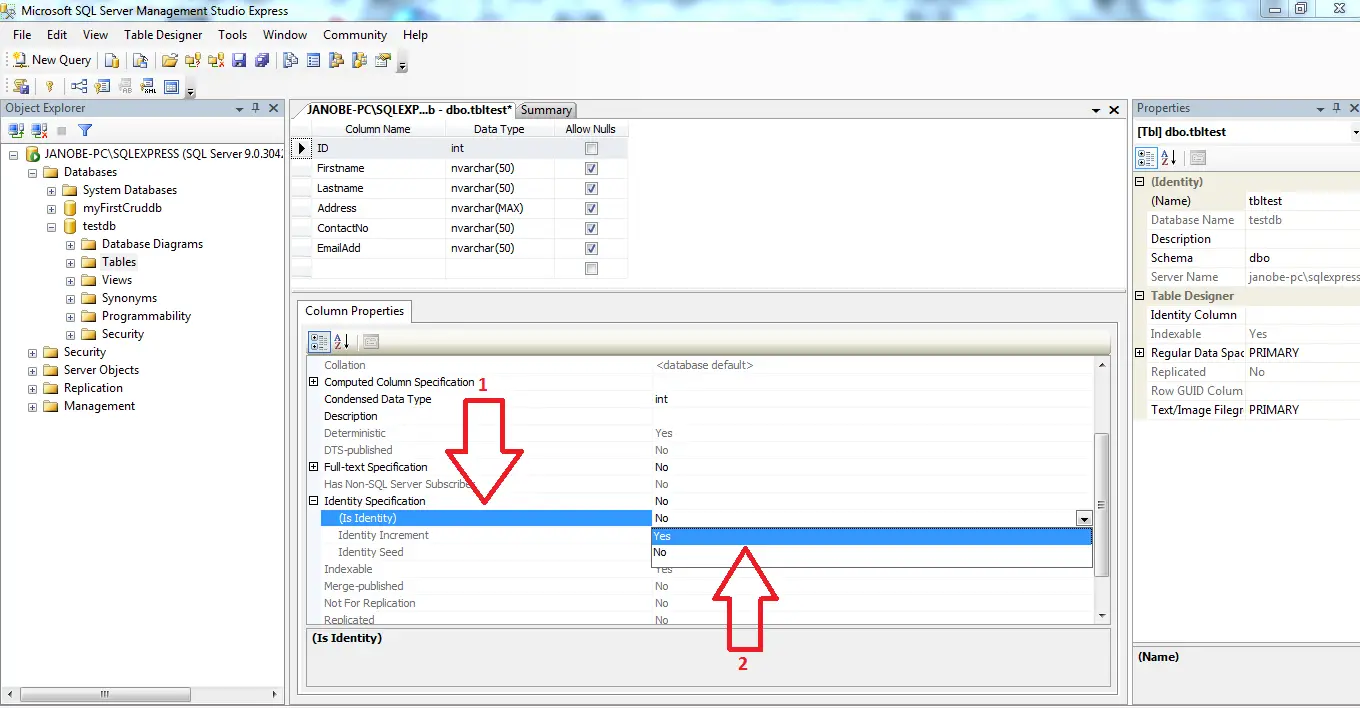The width and height of the screenshot is (1360, 708).
Task: Click the Open File folder icon
Action: 170,60
